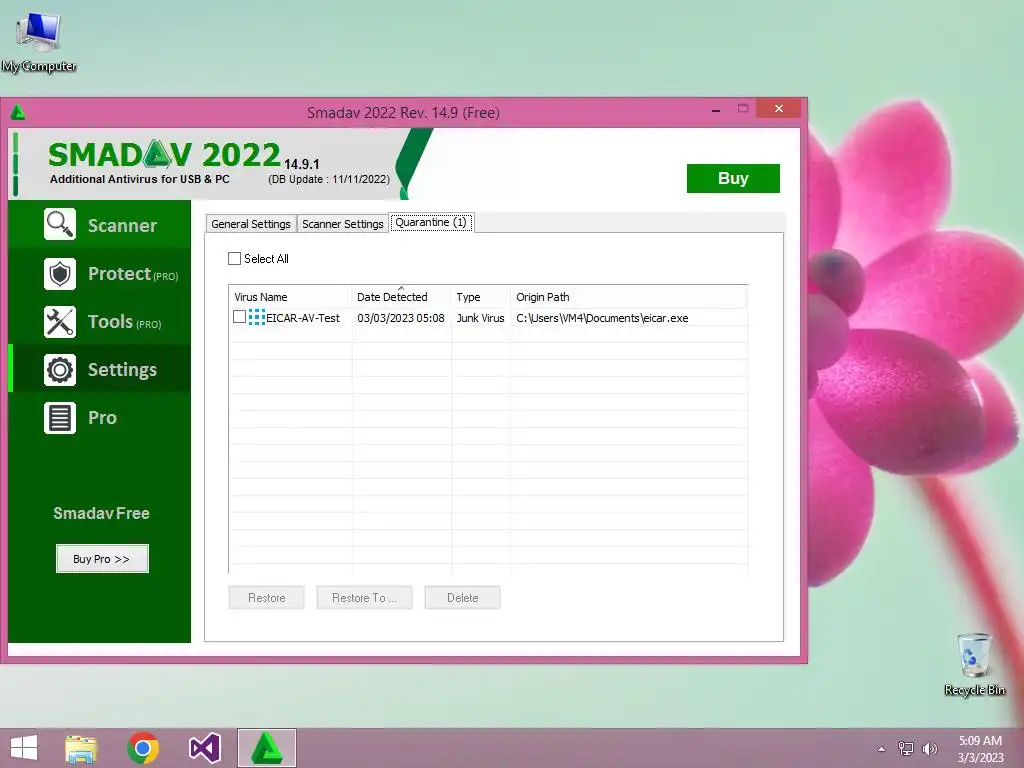Close the Smadav window

point(778,108)
